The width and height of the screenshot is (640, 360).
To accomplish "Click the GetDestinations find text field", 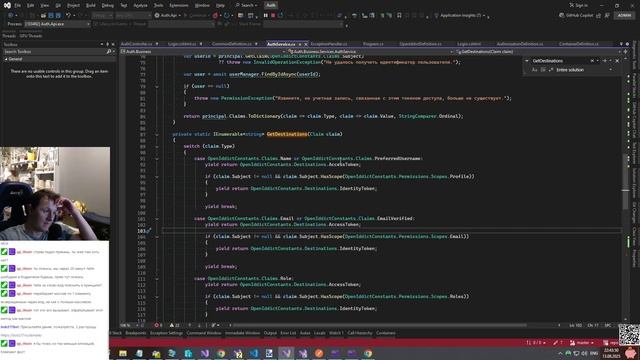I will [x=560, y=61].
